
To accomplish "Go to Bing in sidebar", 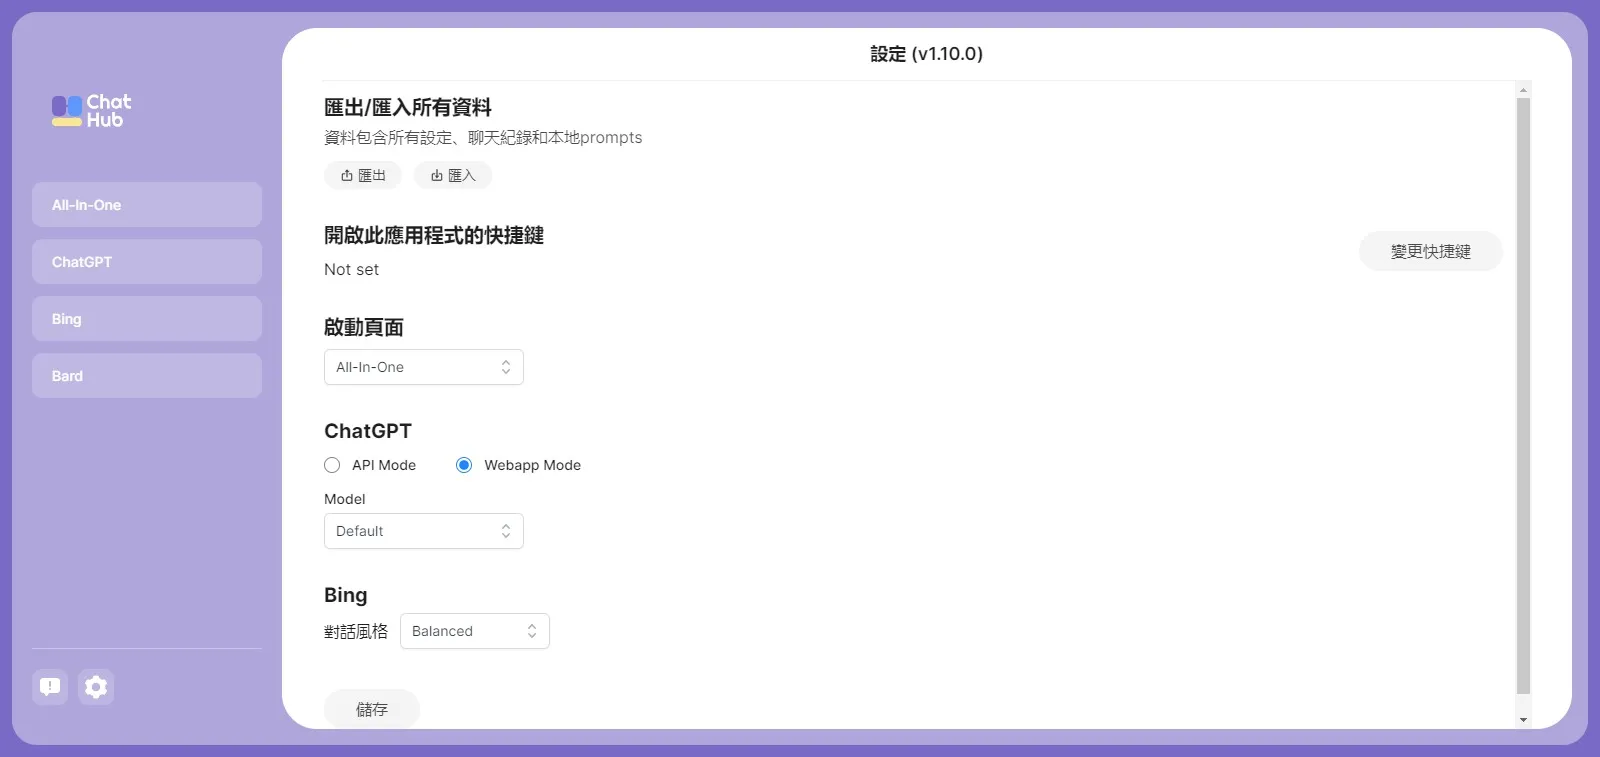I will (x=147, y=319).
